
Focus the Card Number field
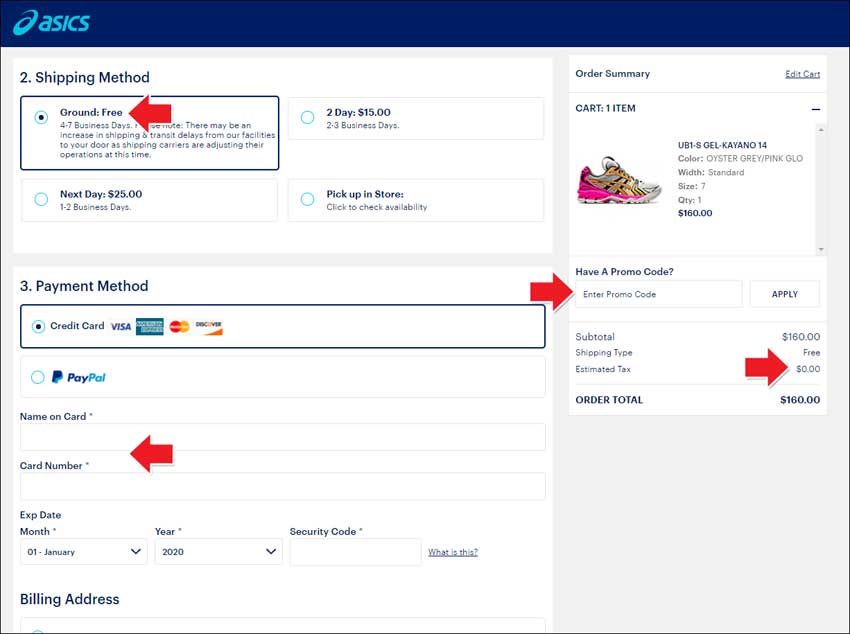pyautogui.click(x=282, y=486)
